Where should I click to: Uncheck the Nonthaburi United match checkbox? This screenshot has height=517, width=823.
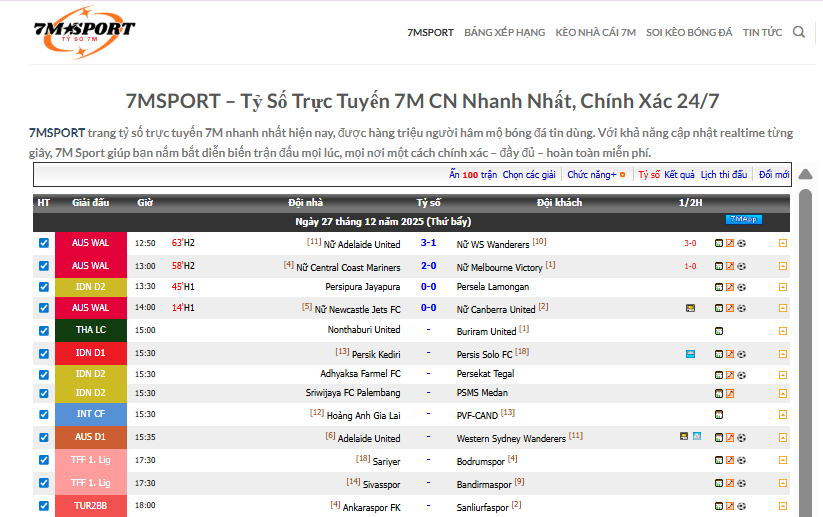point(43,331)
